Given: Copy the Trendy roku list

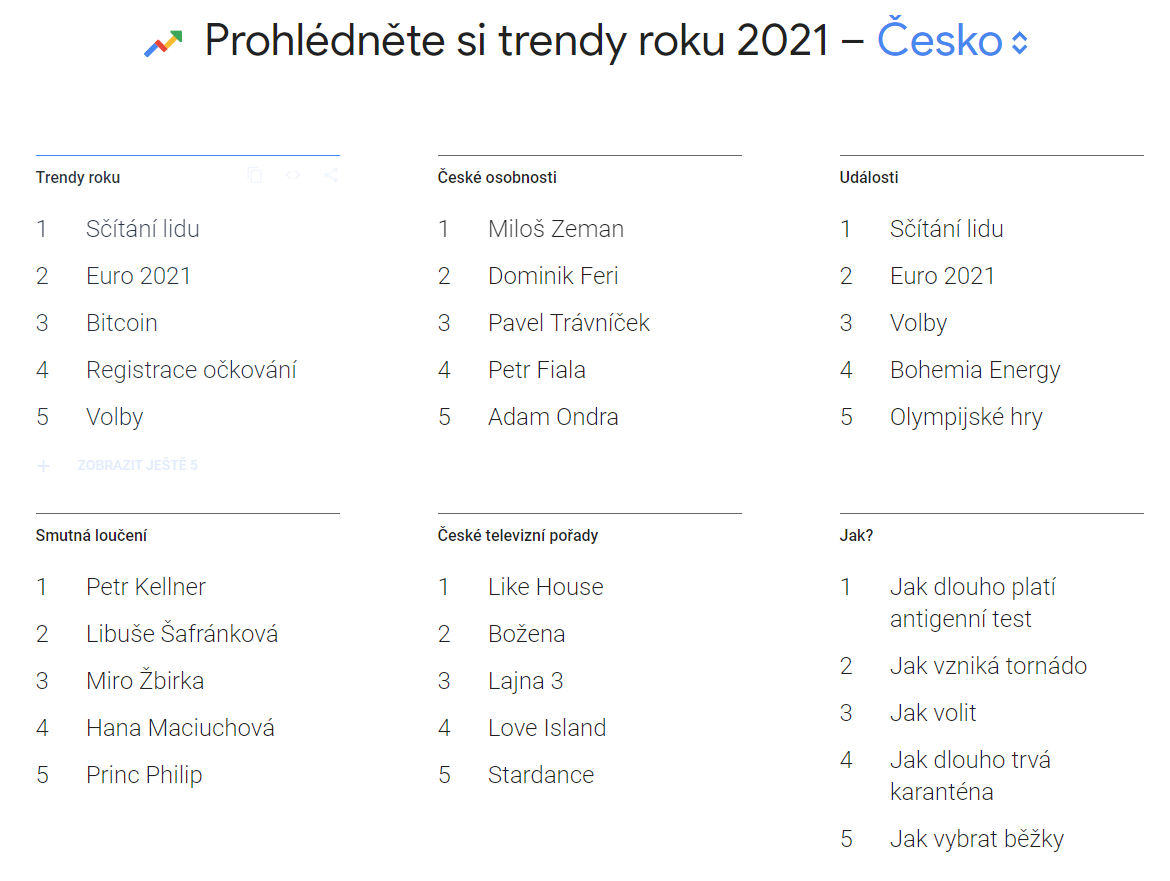Looking at the screenshot, I should (x=255, y=176).
